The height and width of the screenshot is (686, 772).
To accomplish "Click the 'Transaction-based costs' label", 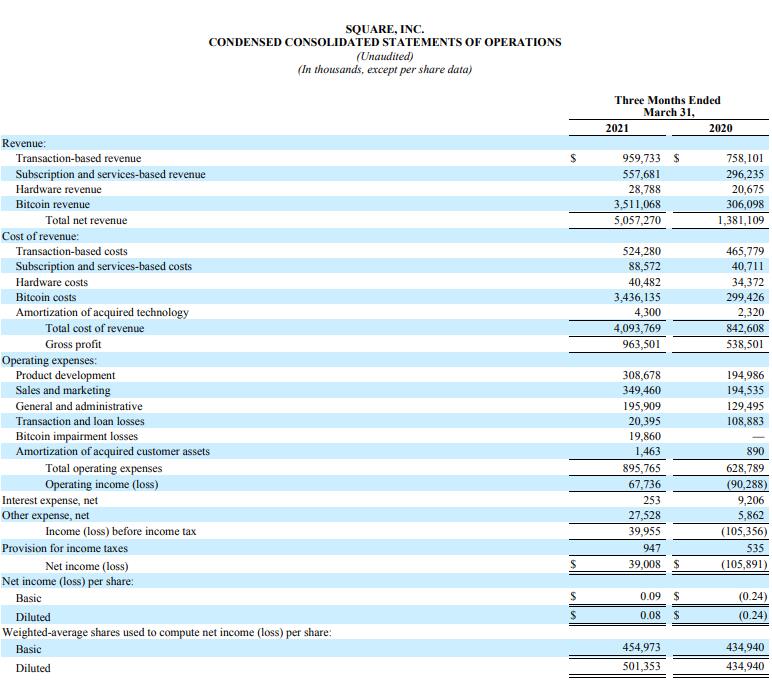I will (x=71, y=251).
